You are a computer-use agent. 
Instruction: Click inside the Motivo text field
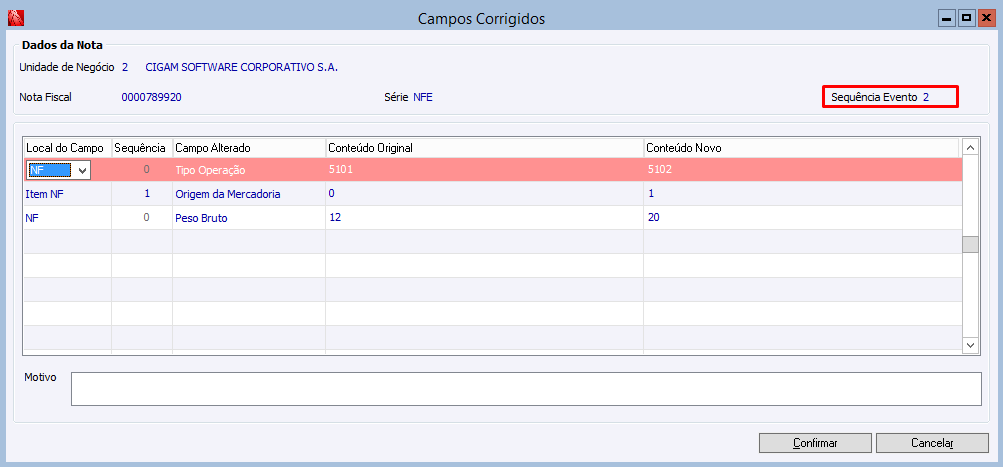point(526,389)
